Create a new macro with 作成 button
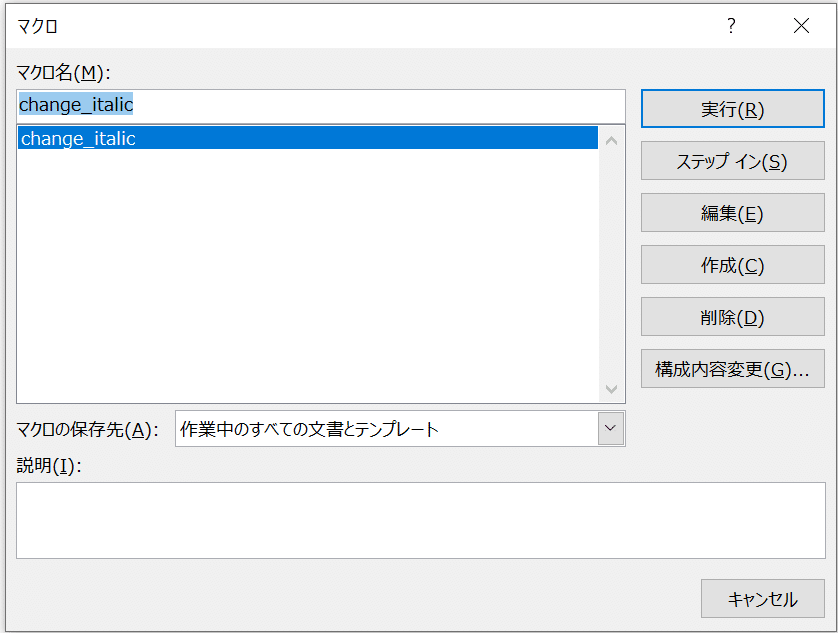The width and height of the screenshot is (838, 633). 732,264
